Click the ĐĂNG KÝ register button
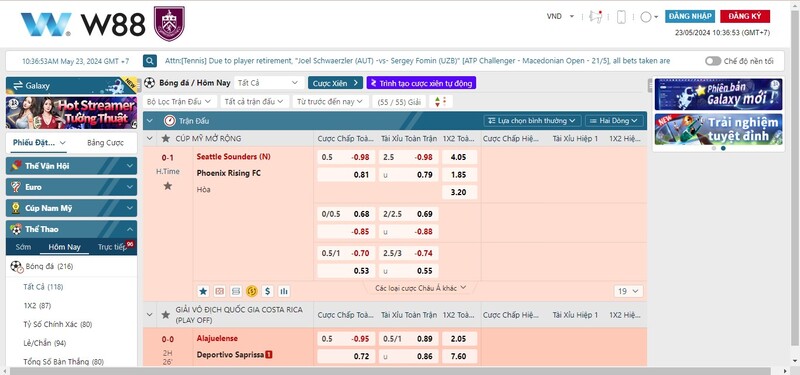The height and width of the screenshot is (375, 800). [x=744, y=16]
